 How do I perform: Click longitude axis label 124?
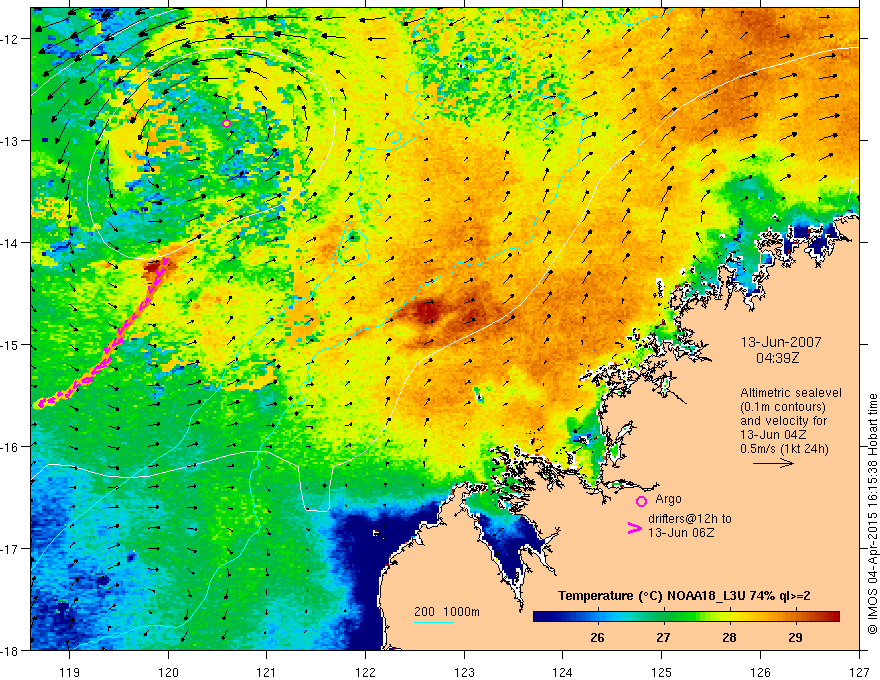click(563, 672)
